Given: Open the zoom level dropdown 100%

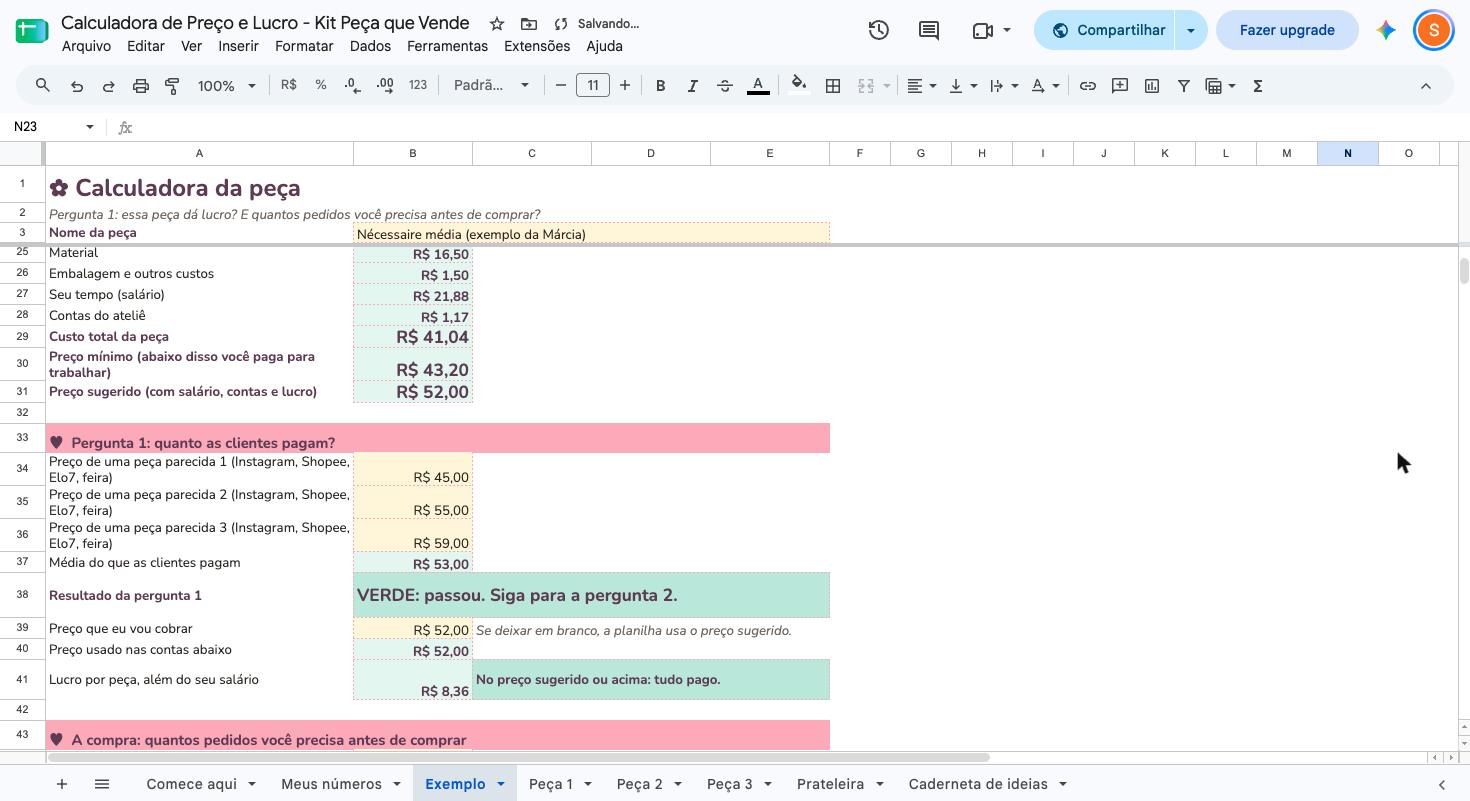Looking at the screenshot, I should pos(227,86).
